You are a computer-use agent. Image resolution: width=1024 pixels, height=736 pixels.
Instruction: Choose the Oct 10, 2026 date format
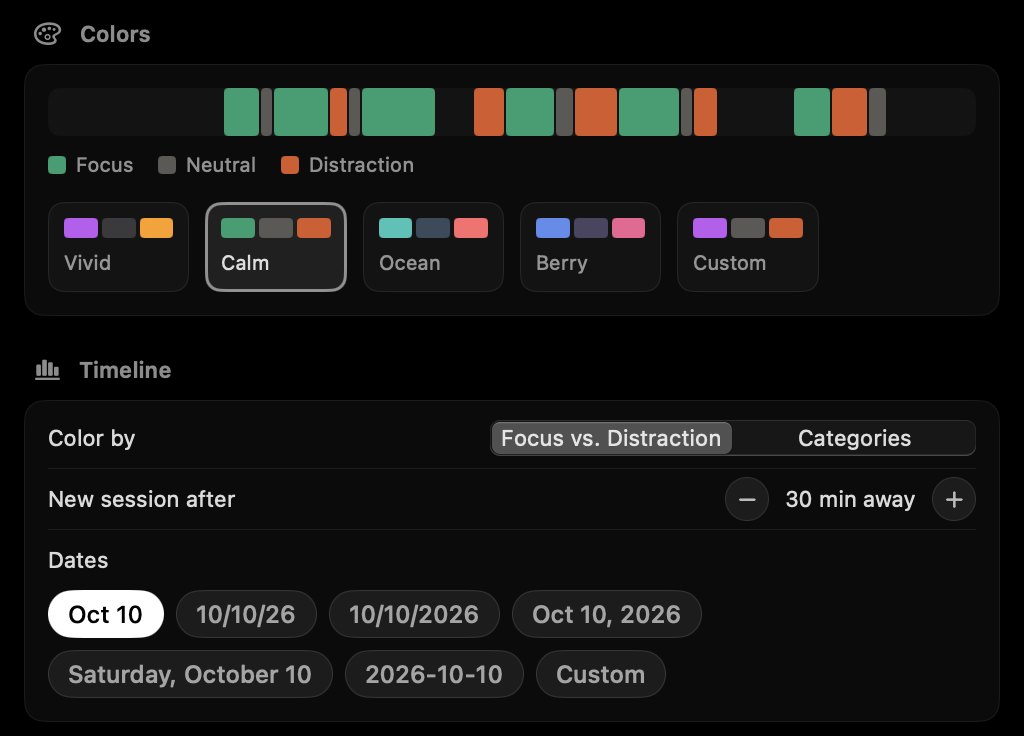pyautogui.click(x=607, y=615)
